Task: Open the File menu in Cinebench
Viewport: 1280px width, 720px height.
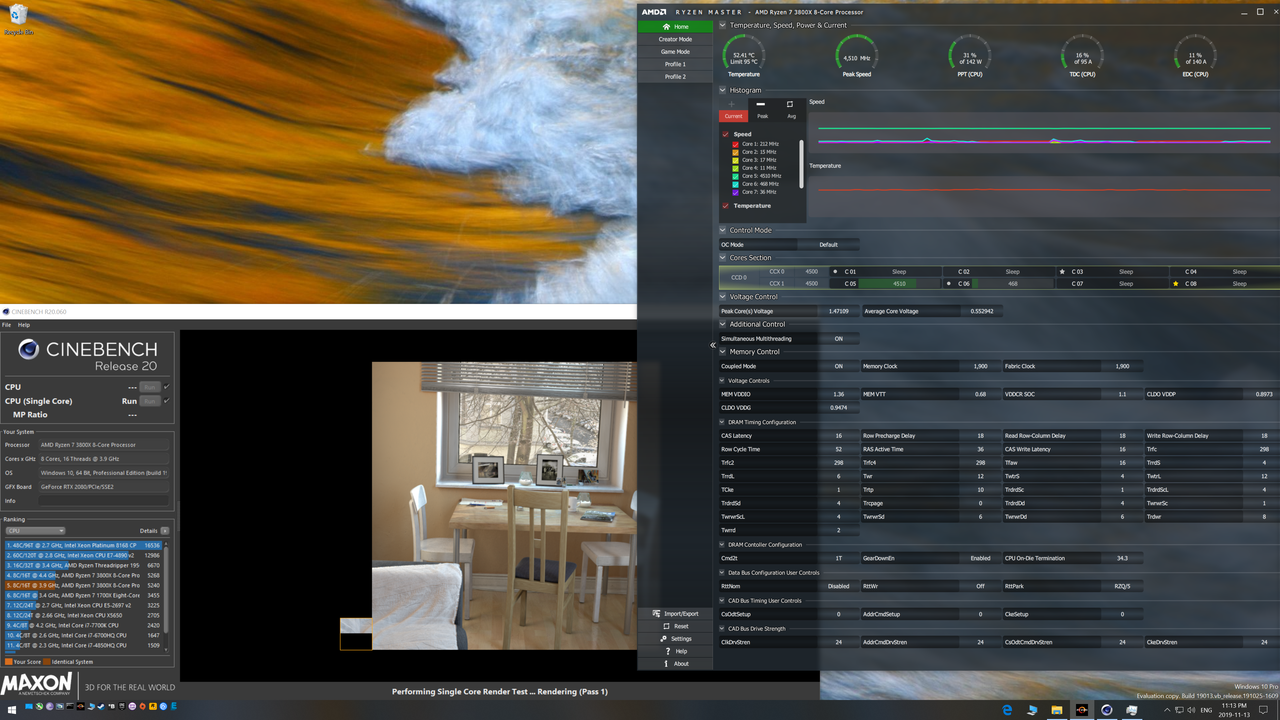Action: tap(6, 325)
